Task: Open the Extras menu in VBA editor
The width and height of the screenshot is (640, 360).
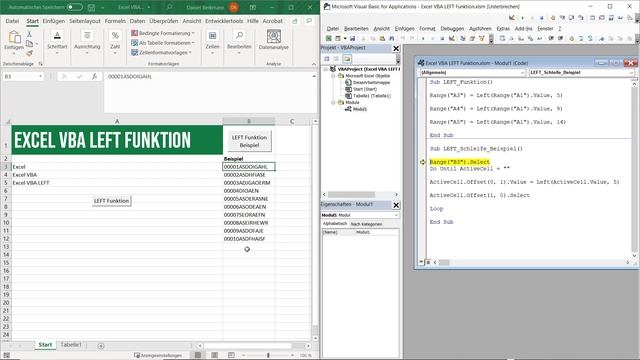Action: [x=503, y=29]
